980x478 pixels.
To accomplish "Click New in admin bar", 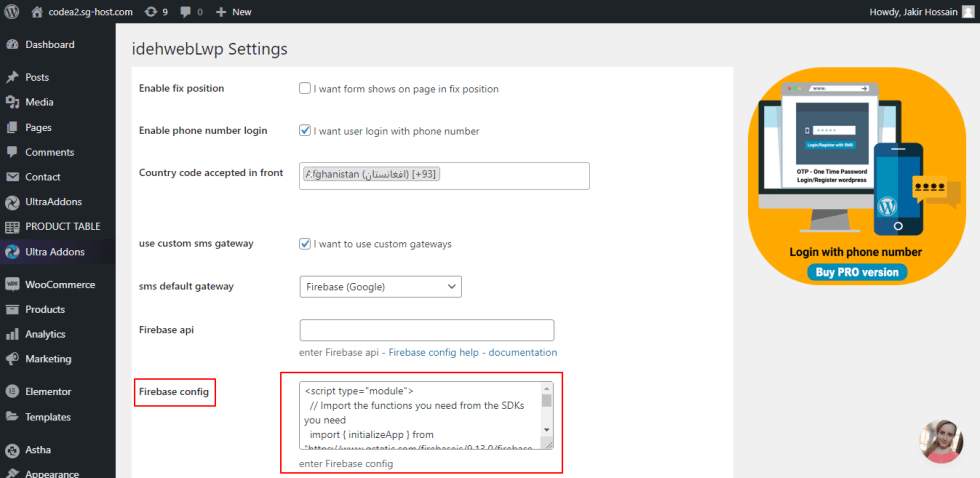I will [242, 11].
